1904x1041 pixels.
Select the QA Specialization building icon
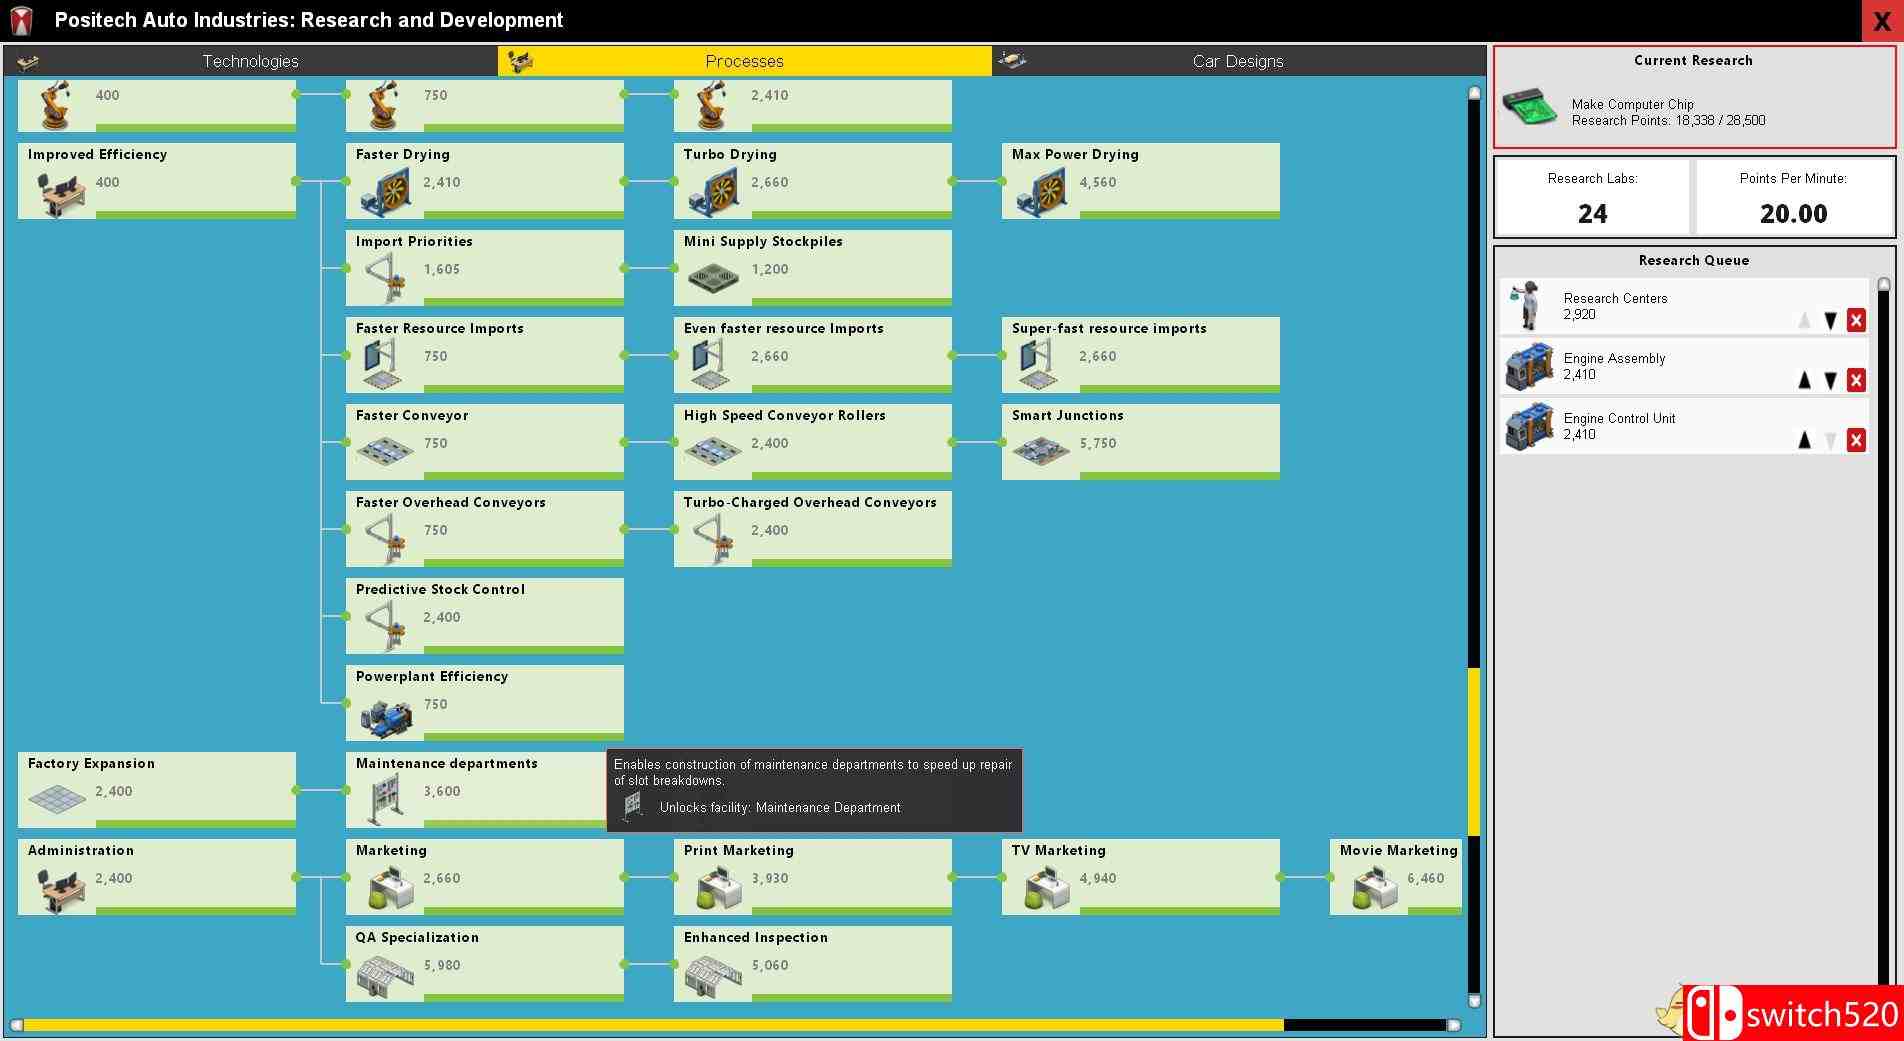point(385,976)
